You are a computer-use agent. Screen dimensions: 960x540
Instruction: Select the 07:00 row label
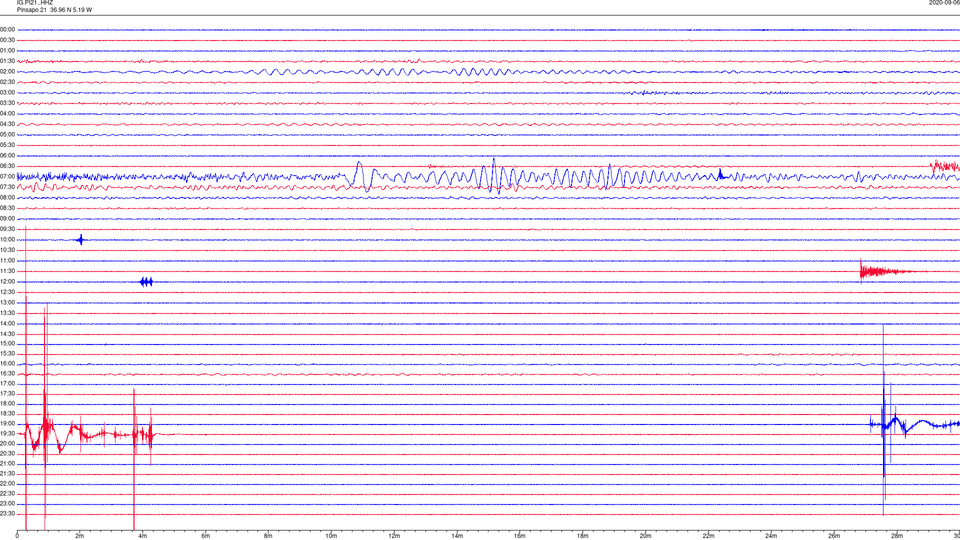7,176
